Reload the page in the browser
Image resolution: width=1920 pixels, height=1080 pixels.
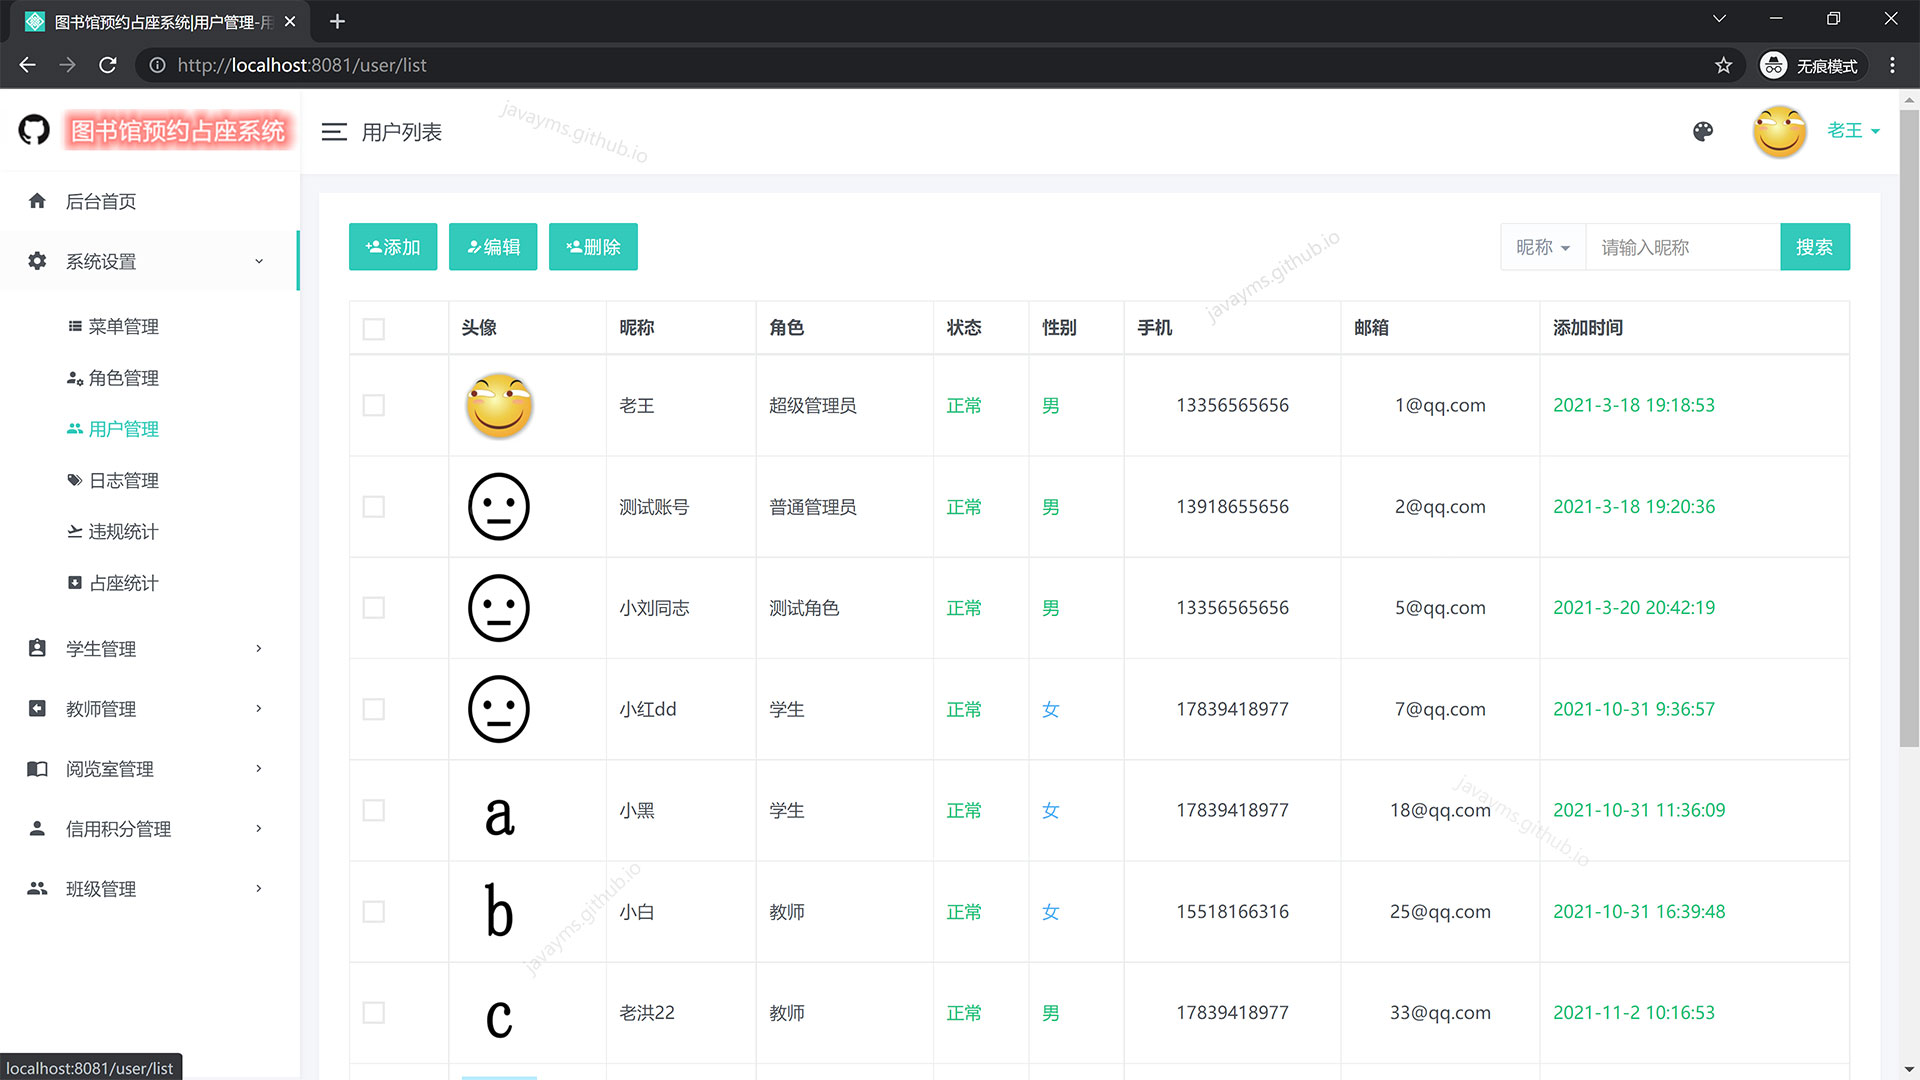click(x=108, y=65)
